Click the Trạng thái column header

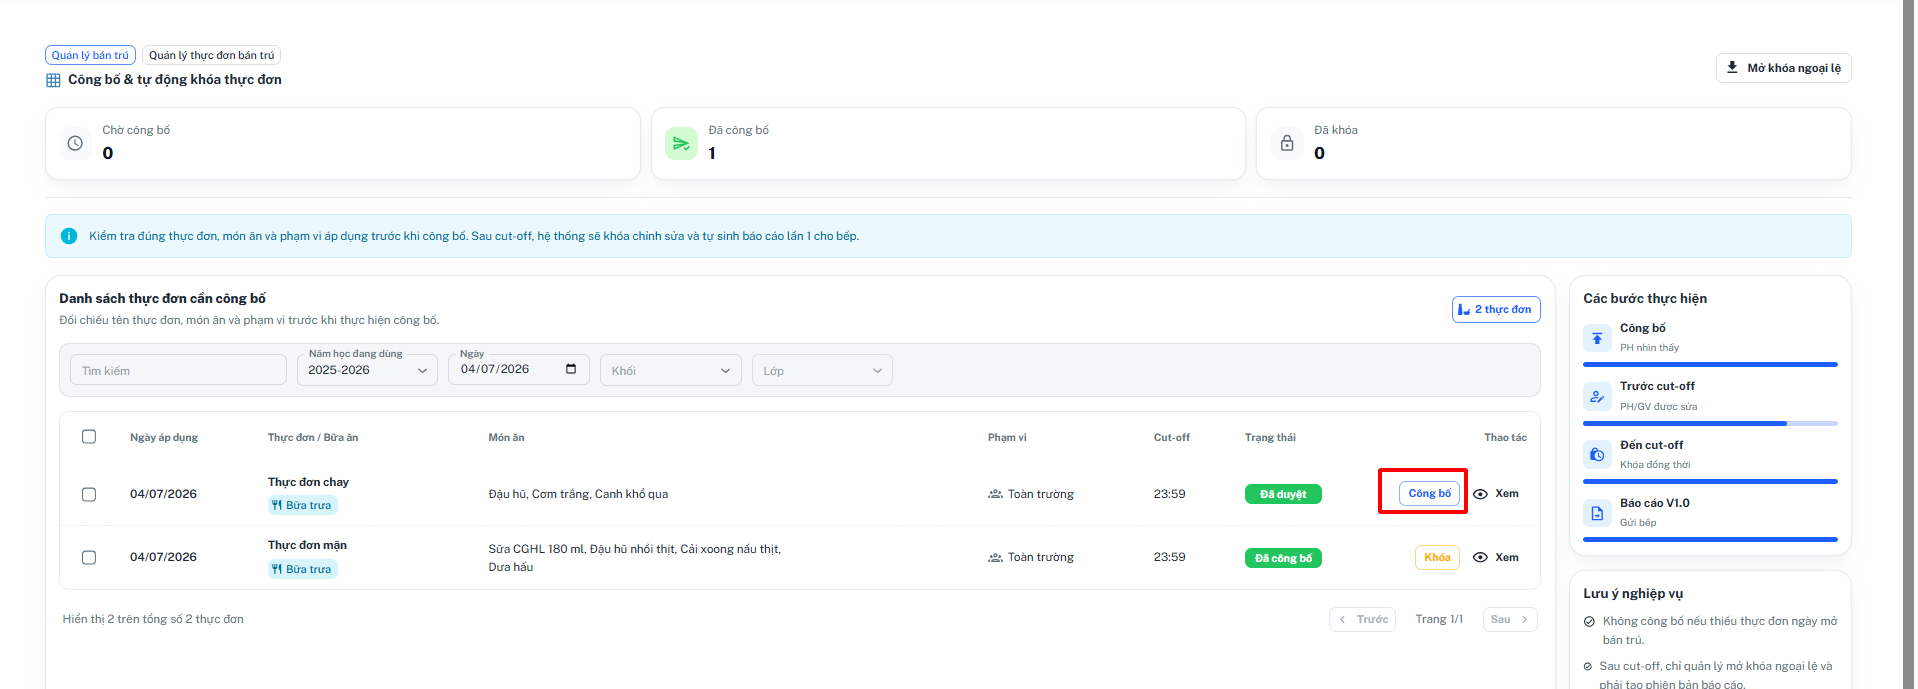click(1270, 437)
